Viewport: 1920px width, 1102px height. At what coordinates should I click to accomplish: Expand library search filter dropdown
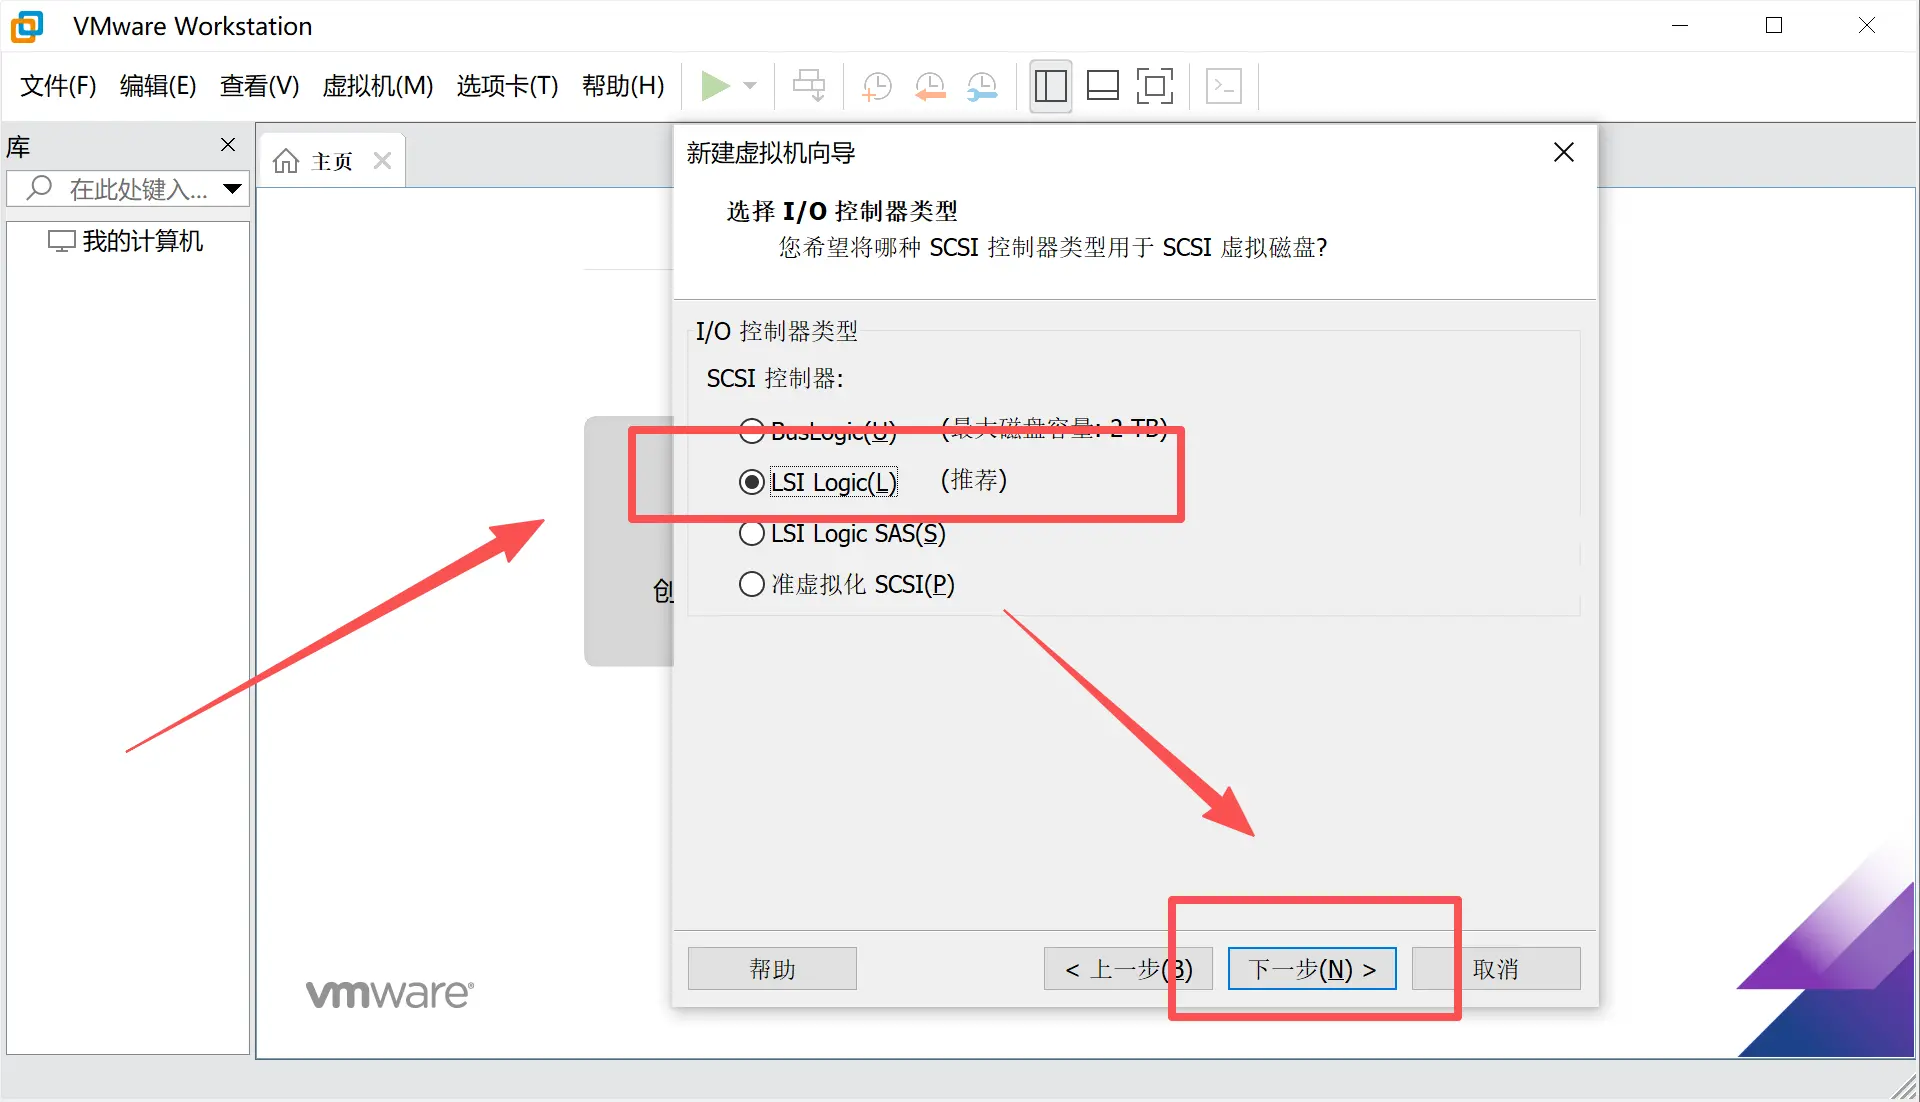(232, 188)
